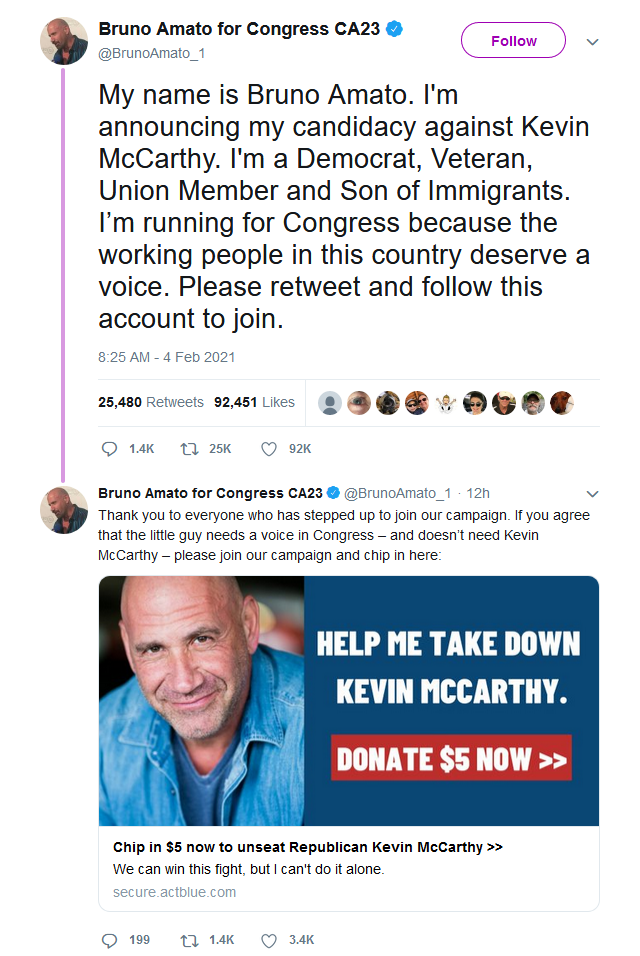Retweet the second tweet showing 1.4K

[190, 940]
